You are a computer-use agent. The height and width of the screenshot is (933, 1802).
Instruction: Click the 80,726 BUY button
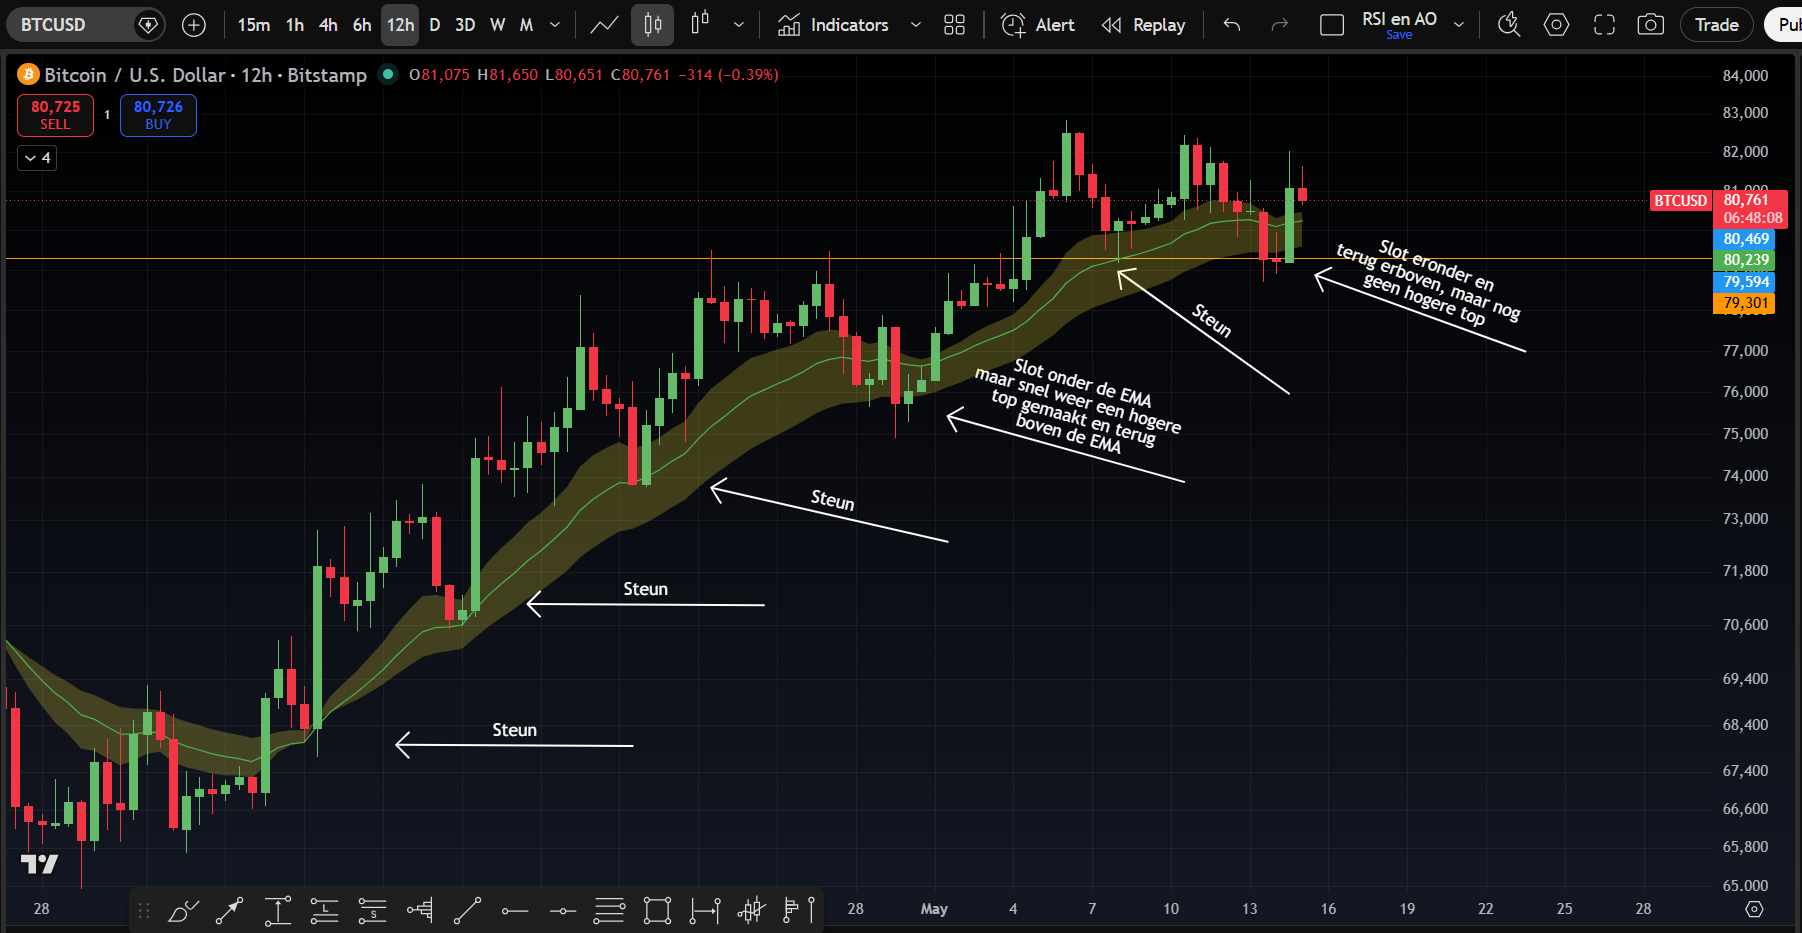pyautogui.click(x=158, y=115)
